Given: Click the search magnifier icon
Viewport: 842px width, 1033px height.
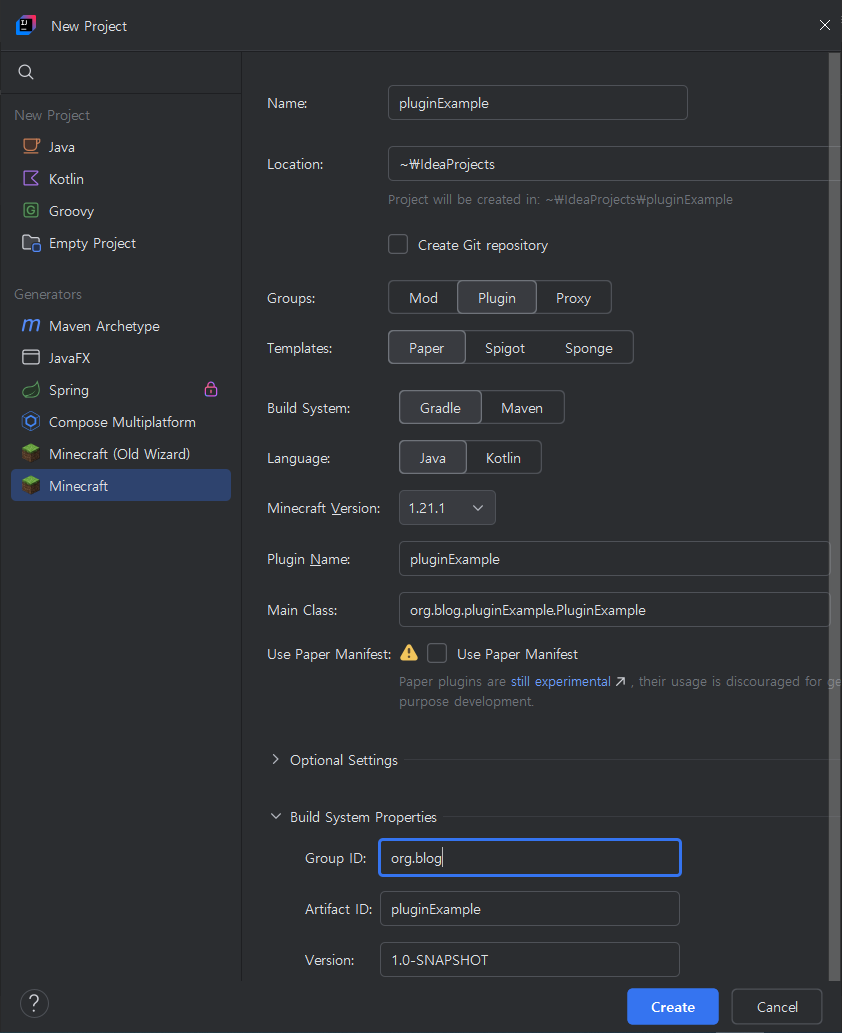Looking at the screenshot, I should pos(26,72).
